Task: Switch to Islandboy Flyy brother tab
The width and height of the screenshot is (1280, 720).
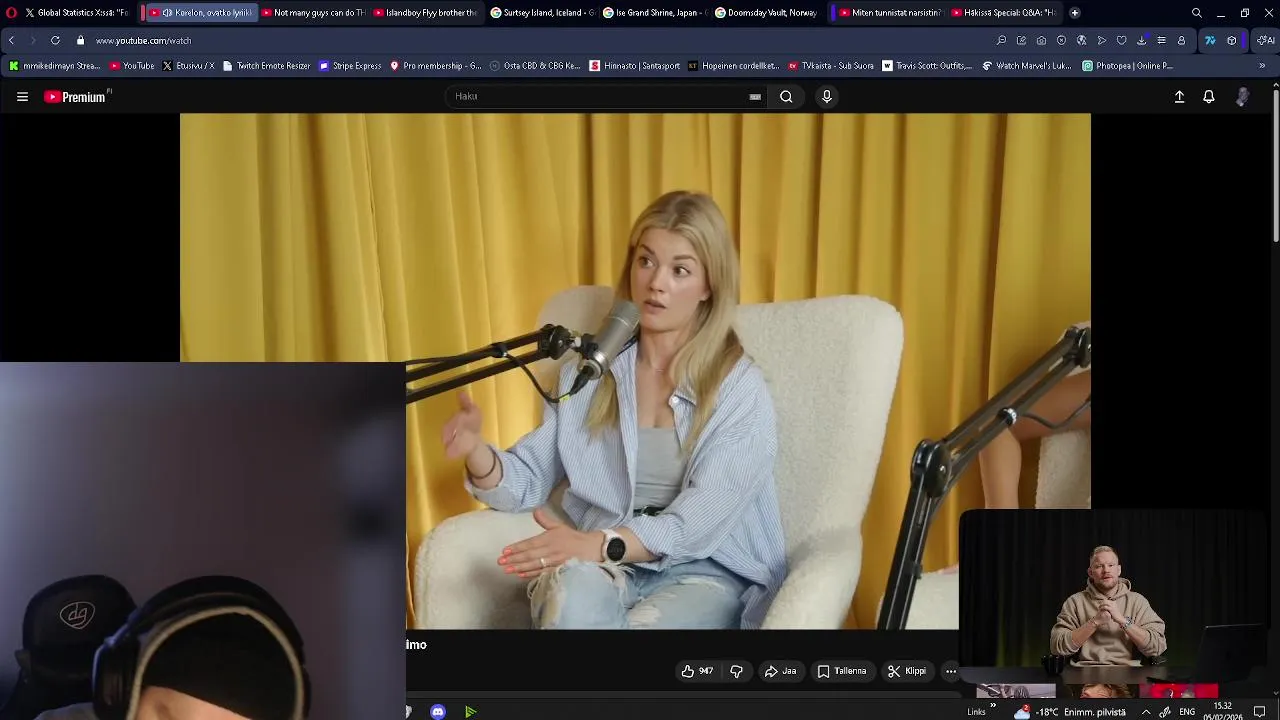Action: tap(425, 13)
